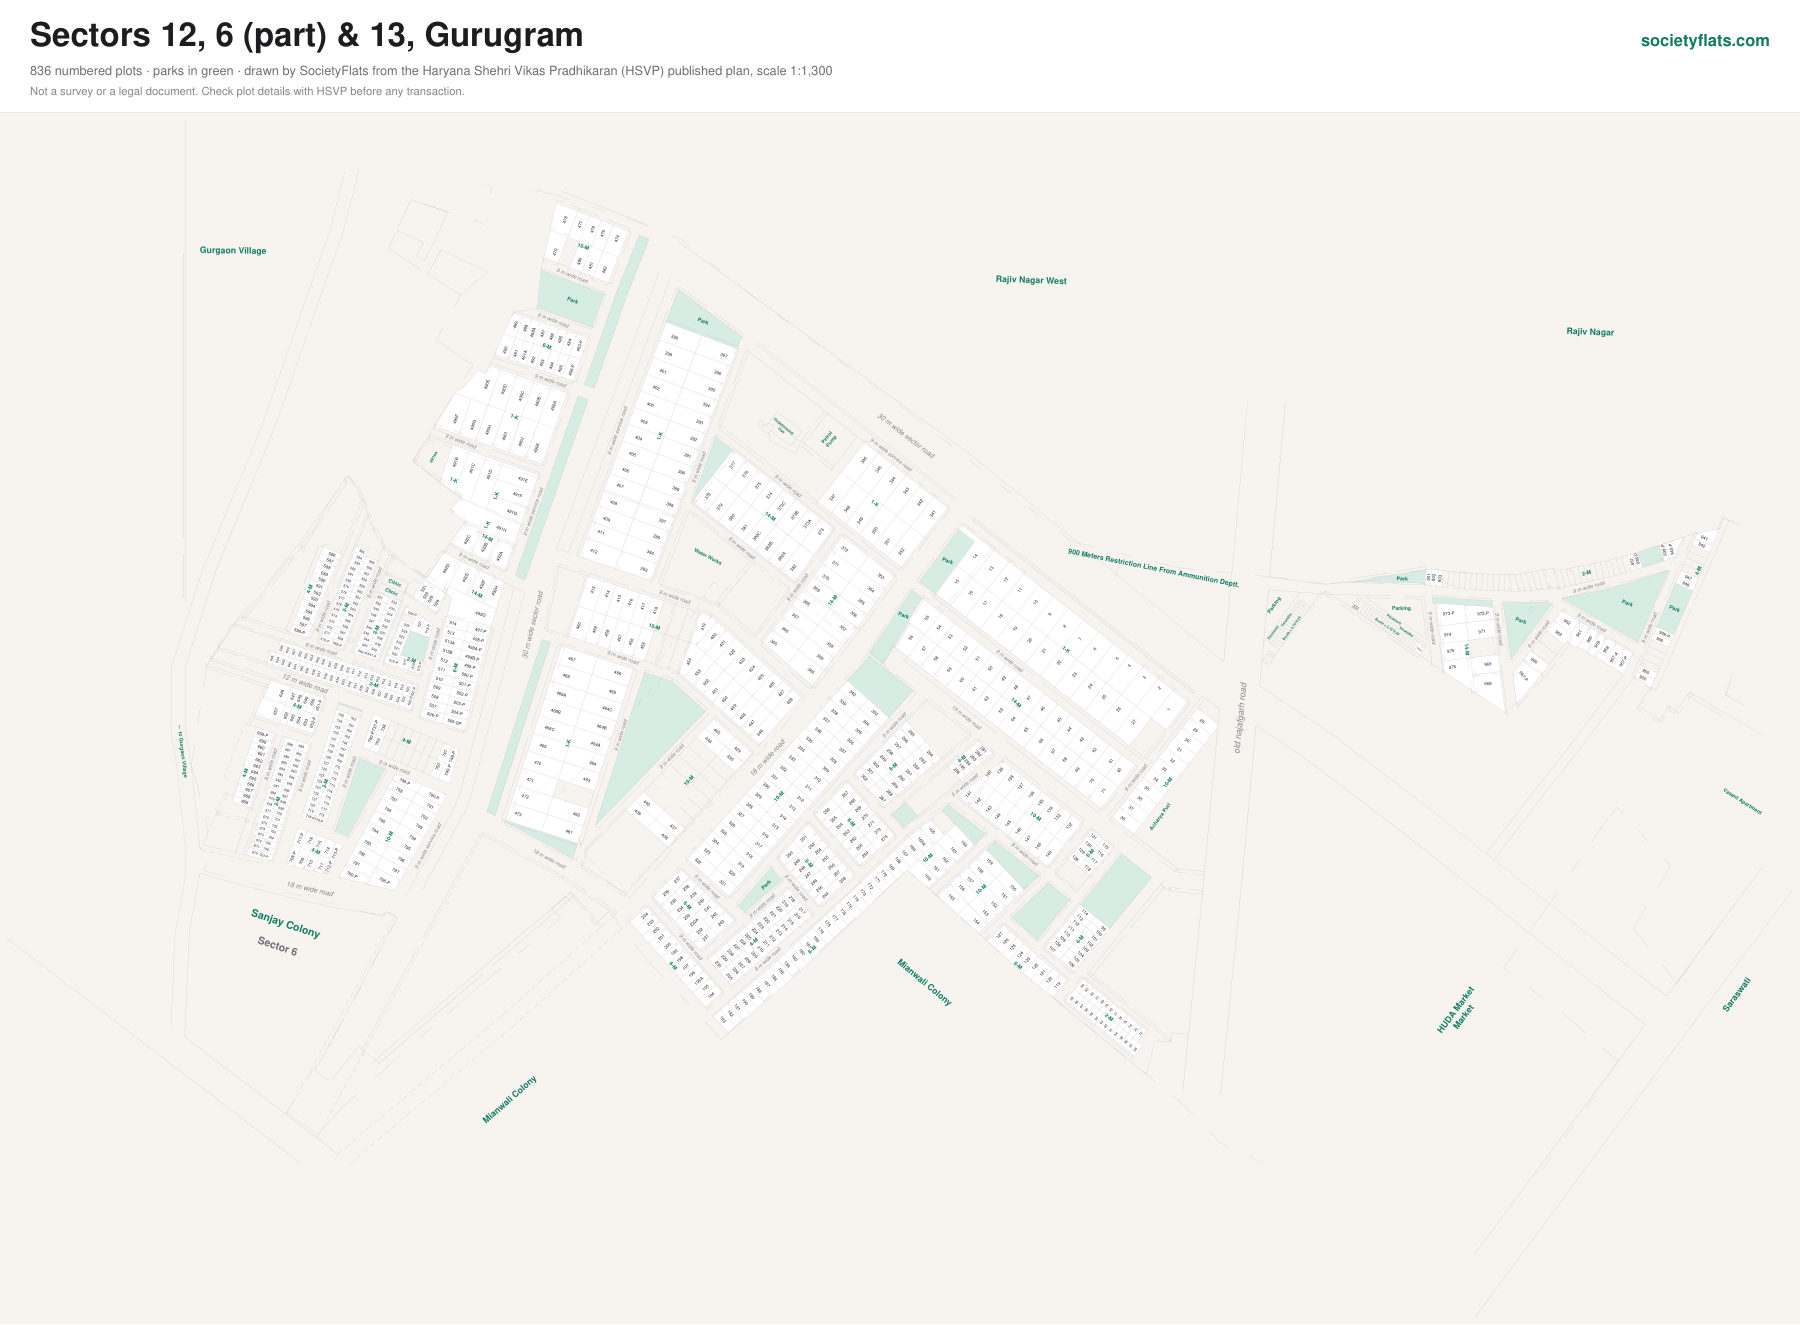The height and width of the screenshot is (1325, 1800).
Task: Click the Rajiv Nagar West label
Action: (1031, 280)
